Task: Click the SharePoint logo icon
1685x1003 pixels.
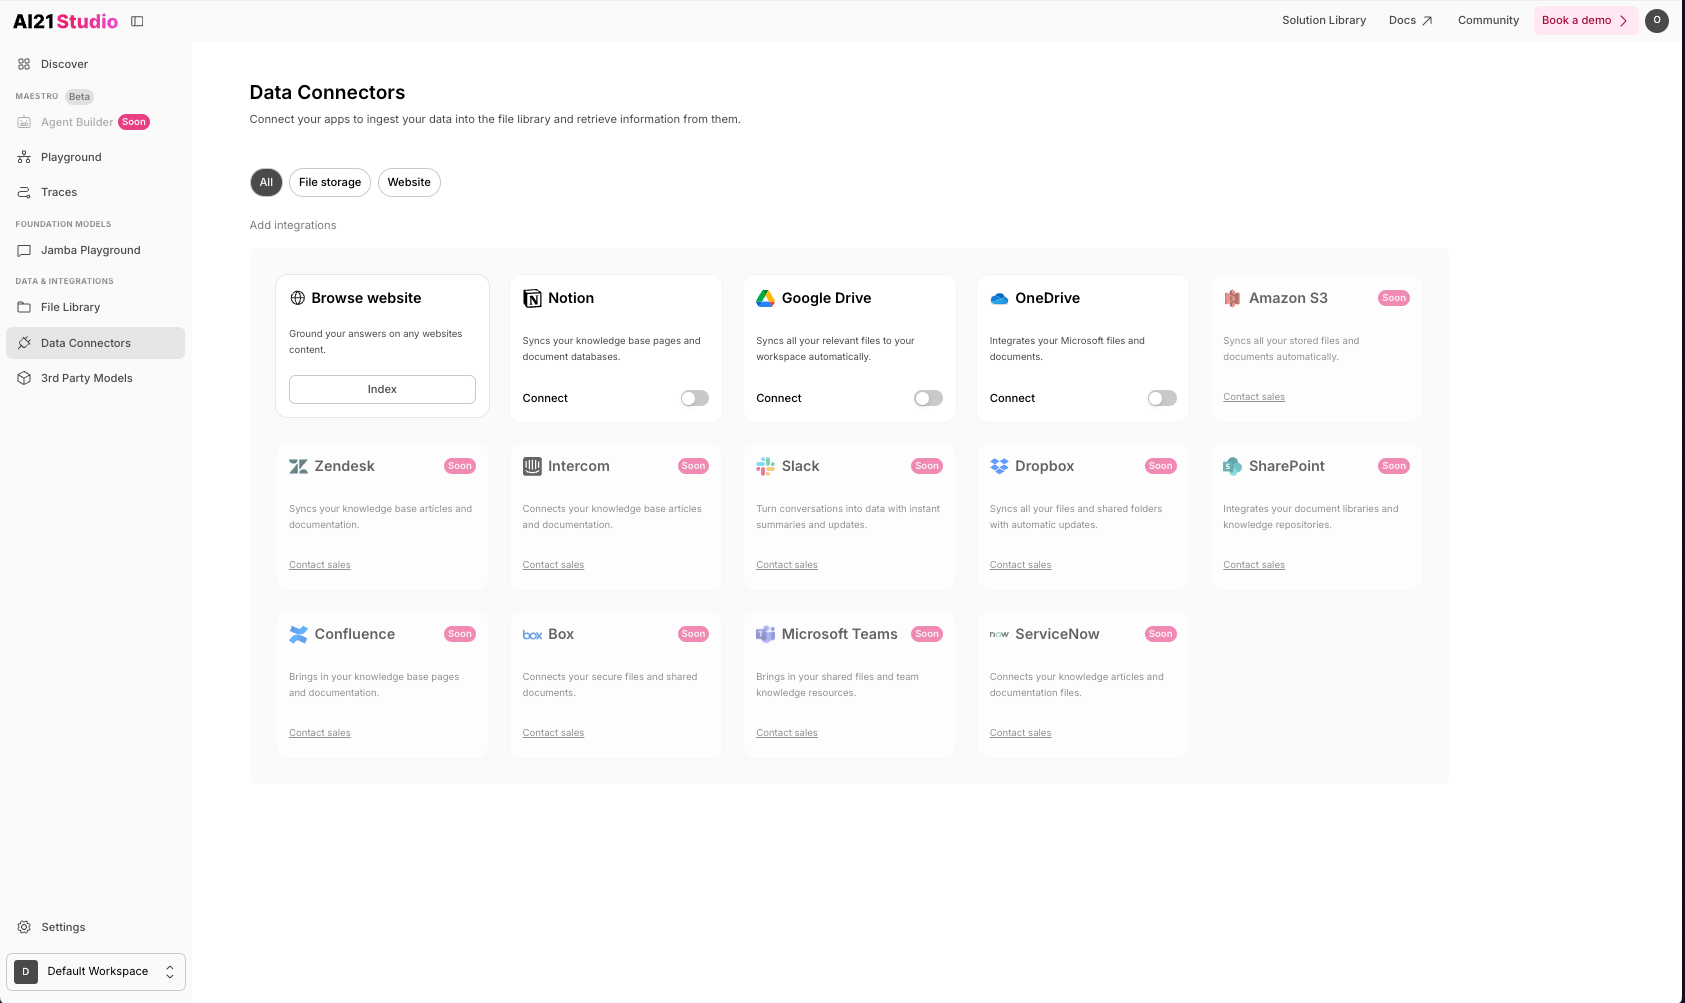Action: pyautogui.click(x=1232, y=466)
